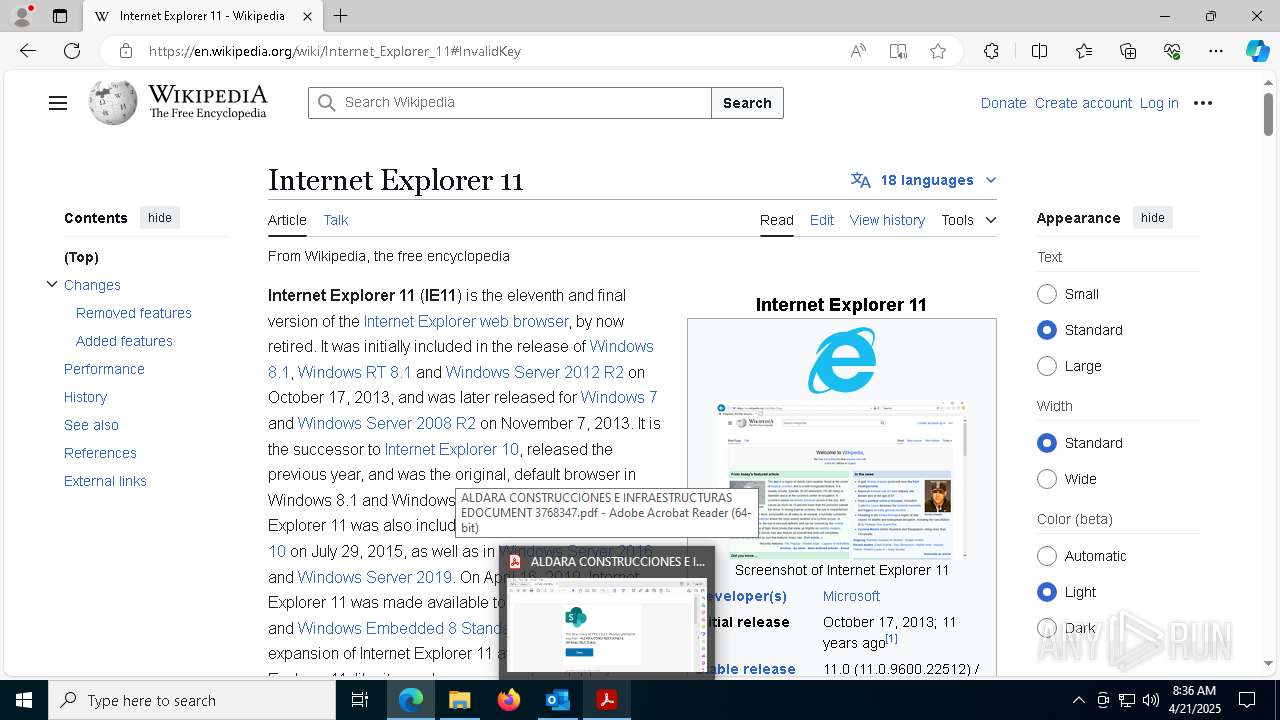Viewport: 1280px width, 720px height.
Task: Open the Split screen icon
Action: point(1039,51)
